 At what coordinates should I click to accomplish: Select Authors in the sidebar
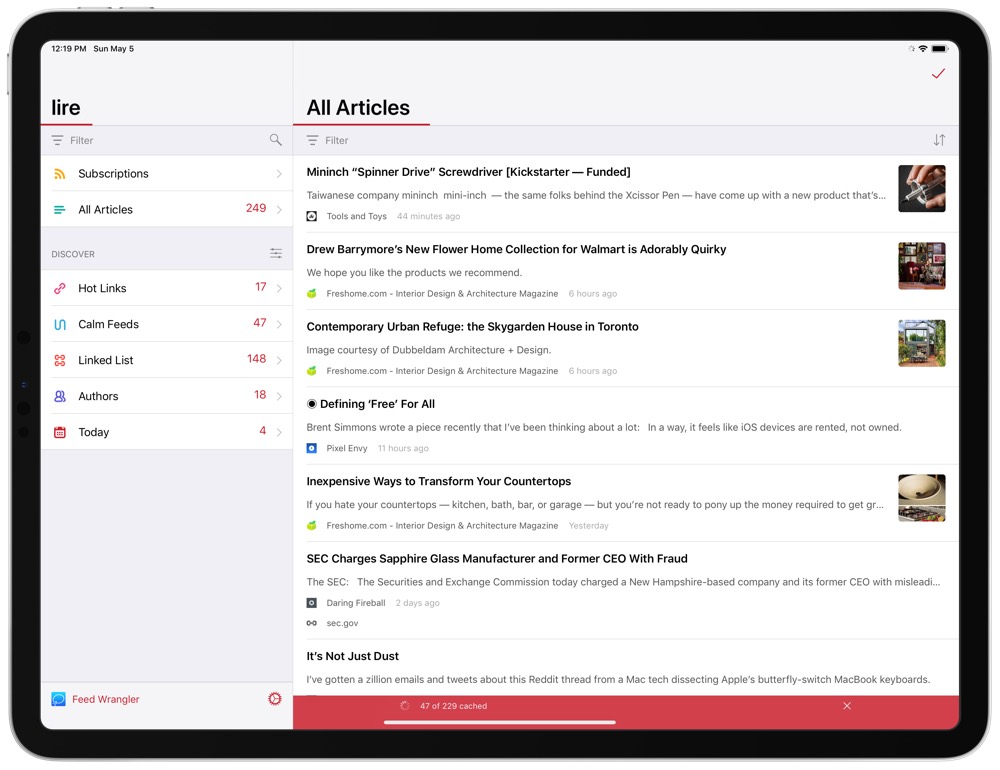pyautogui.click(x=167, y=396)
